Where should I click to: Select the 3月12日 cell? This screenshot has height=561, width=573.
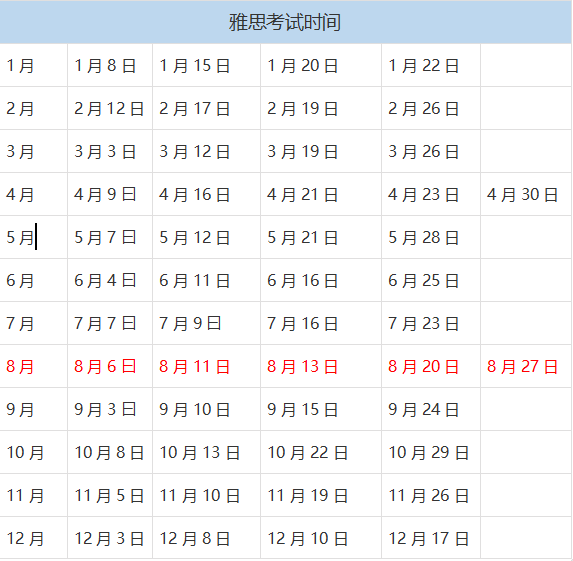[x=206, y=151]
